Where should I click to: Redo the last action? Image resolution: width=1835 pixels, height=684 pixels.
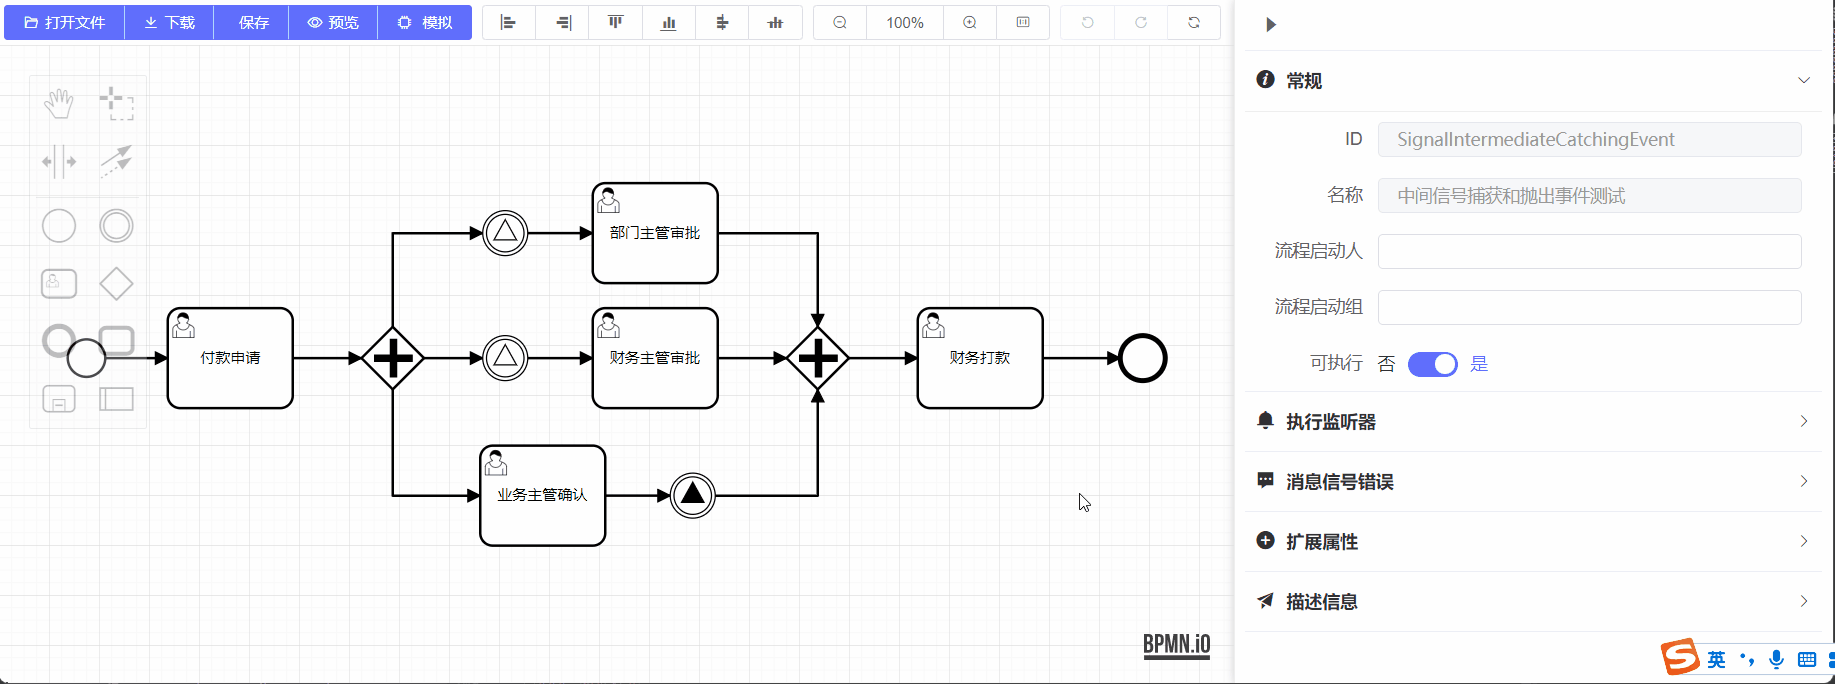[x=1141, y=22]
